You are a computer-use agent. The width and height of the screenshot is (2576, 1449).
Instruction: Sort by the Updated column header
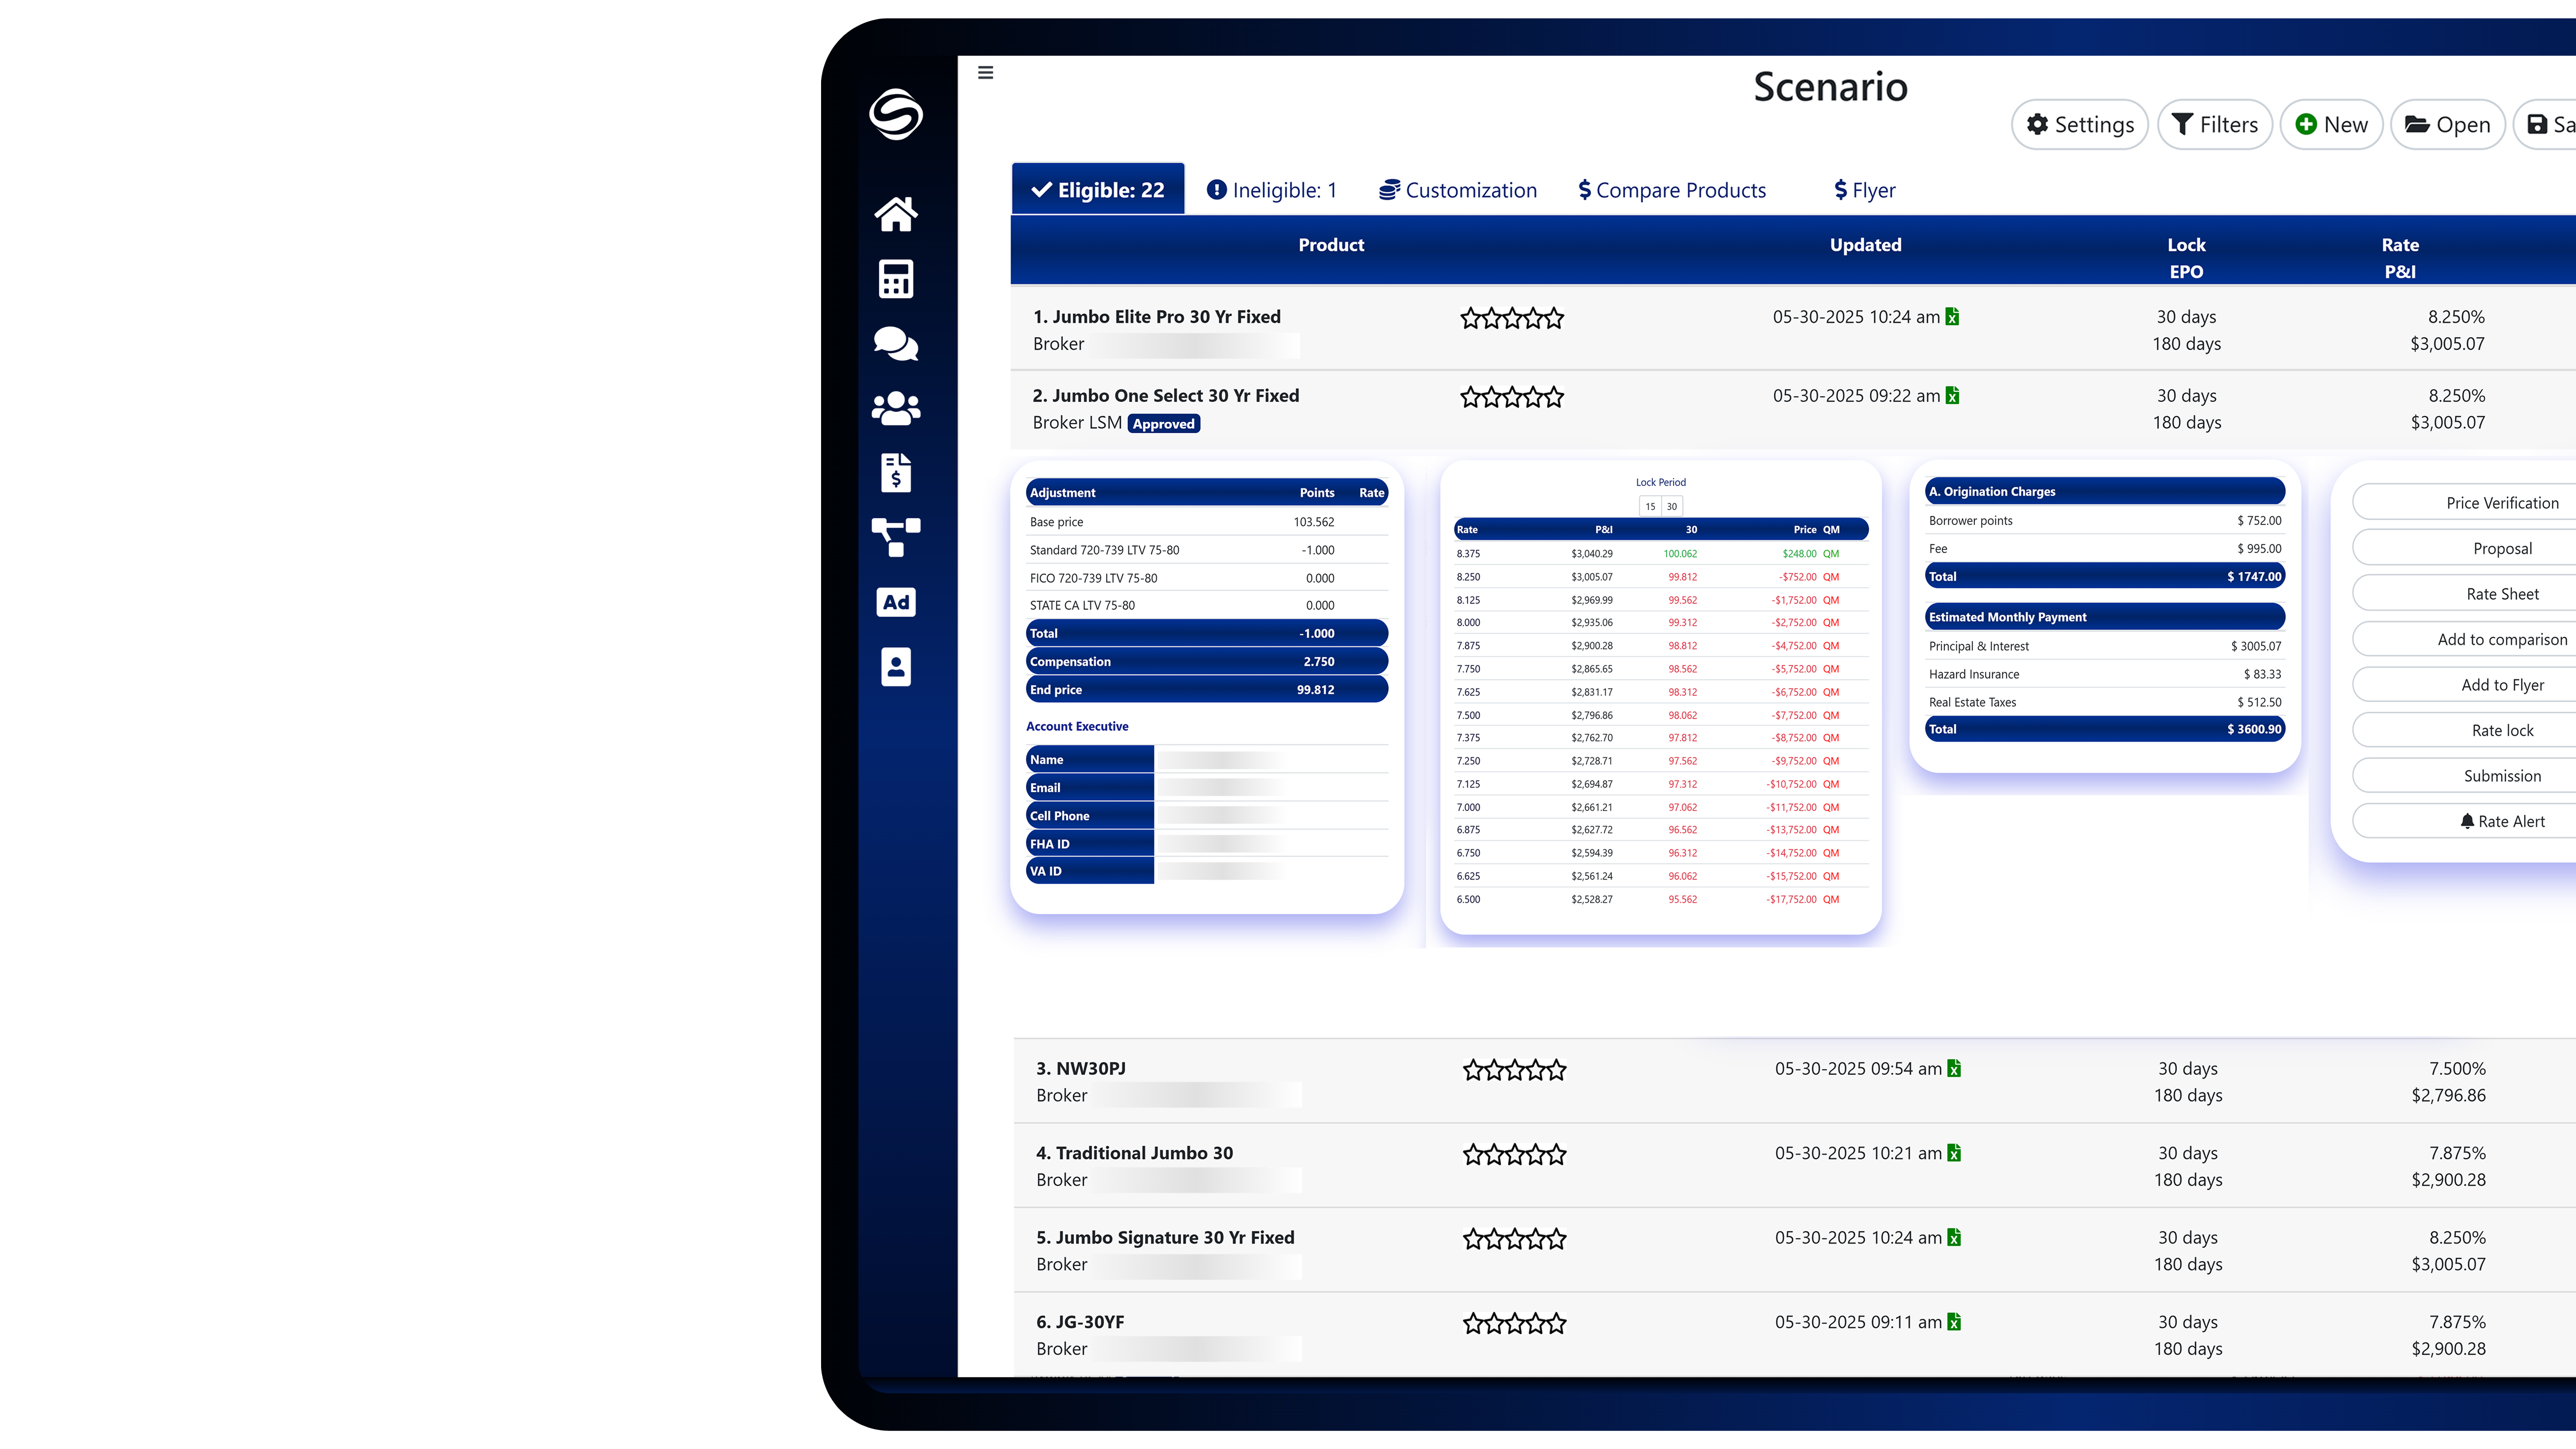[1866, 245]
